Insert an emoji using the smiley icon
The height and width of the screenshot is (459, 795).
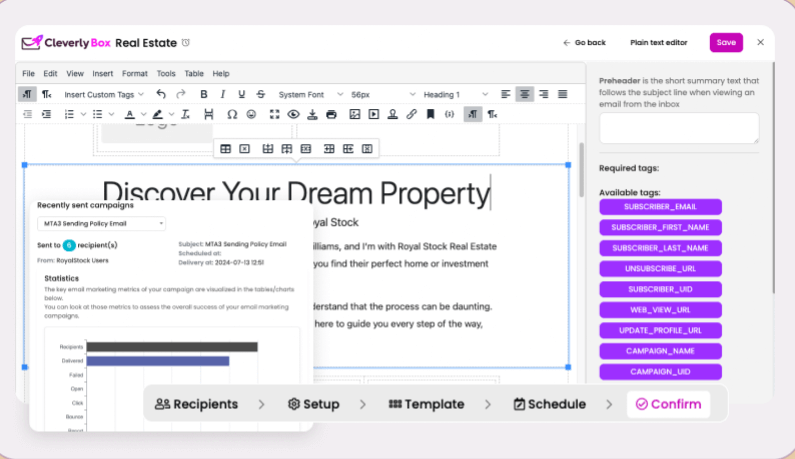[251, 115]
